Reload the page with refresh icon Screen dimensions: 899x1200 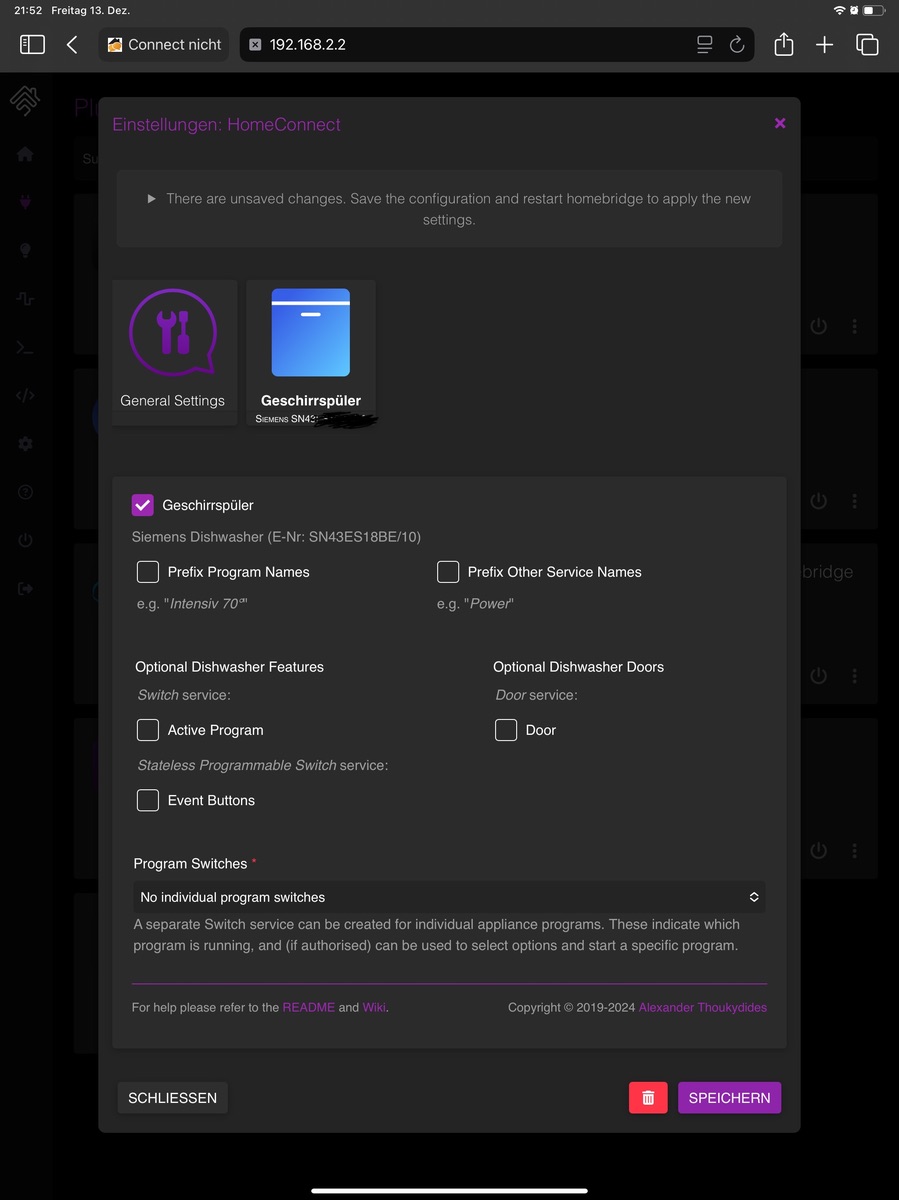pyautogui.click(x=737, y=45)
